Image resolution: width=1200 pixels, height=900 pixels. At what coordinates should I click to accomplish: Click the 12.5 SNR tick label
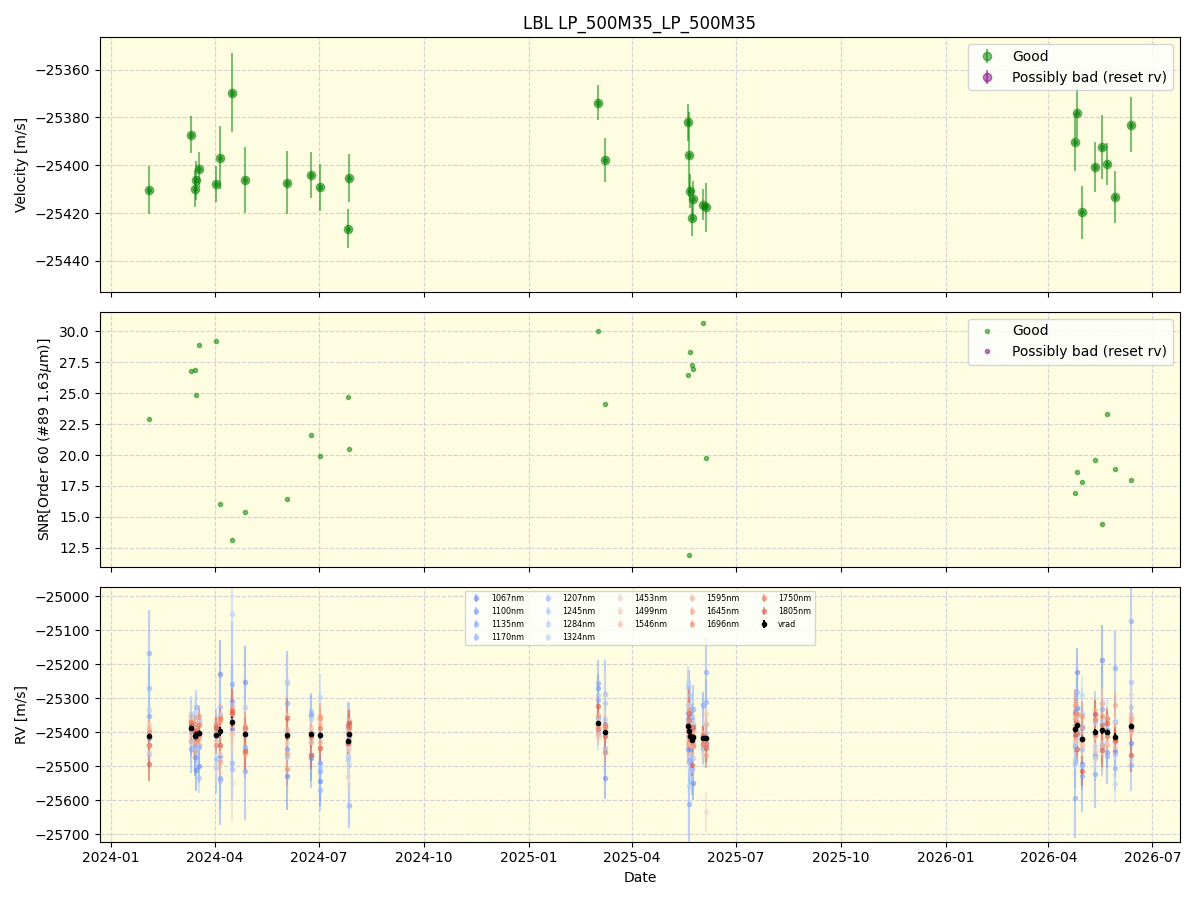tap(77, 549)
